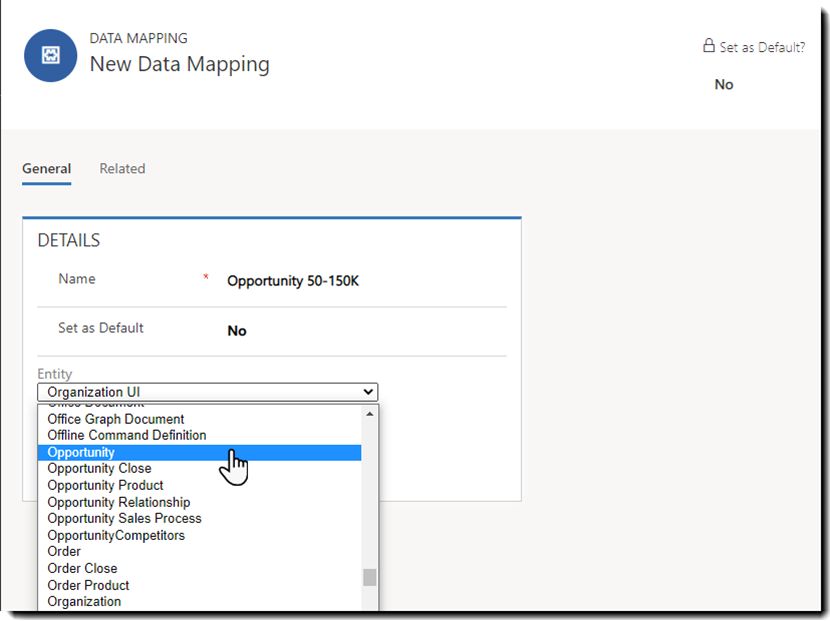The image size is (830, 621).
Task: Click the Entity dropdown chevron arrow
Action: click(x=368, y=392)
